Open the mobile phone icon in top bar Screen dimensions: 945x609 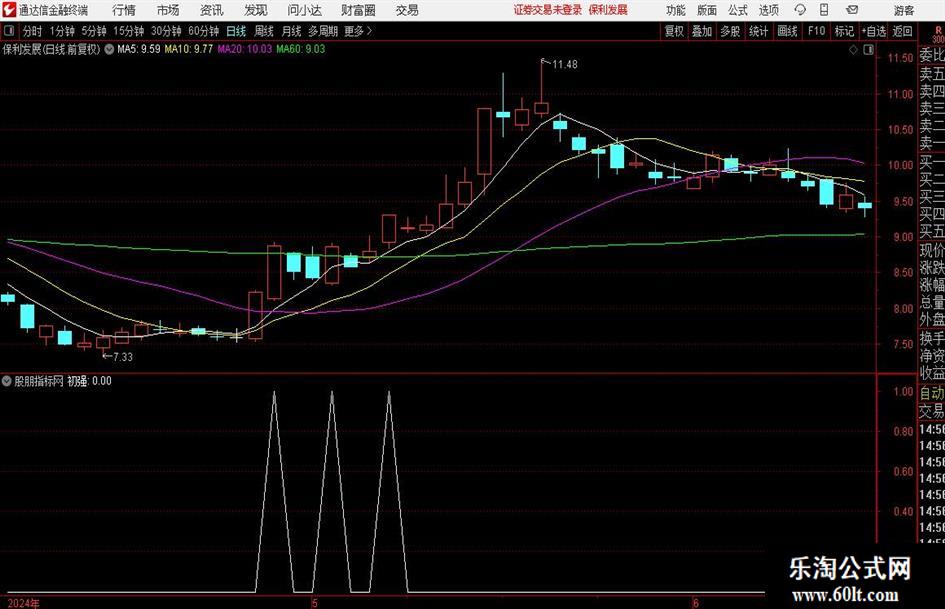tap(824, 10)
